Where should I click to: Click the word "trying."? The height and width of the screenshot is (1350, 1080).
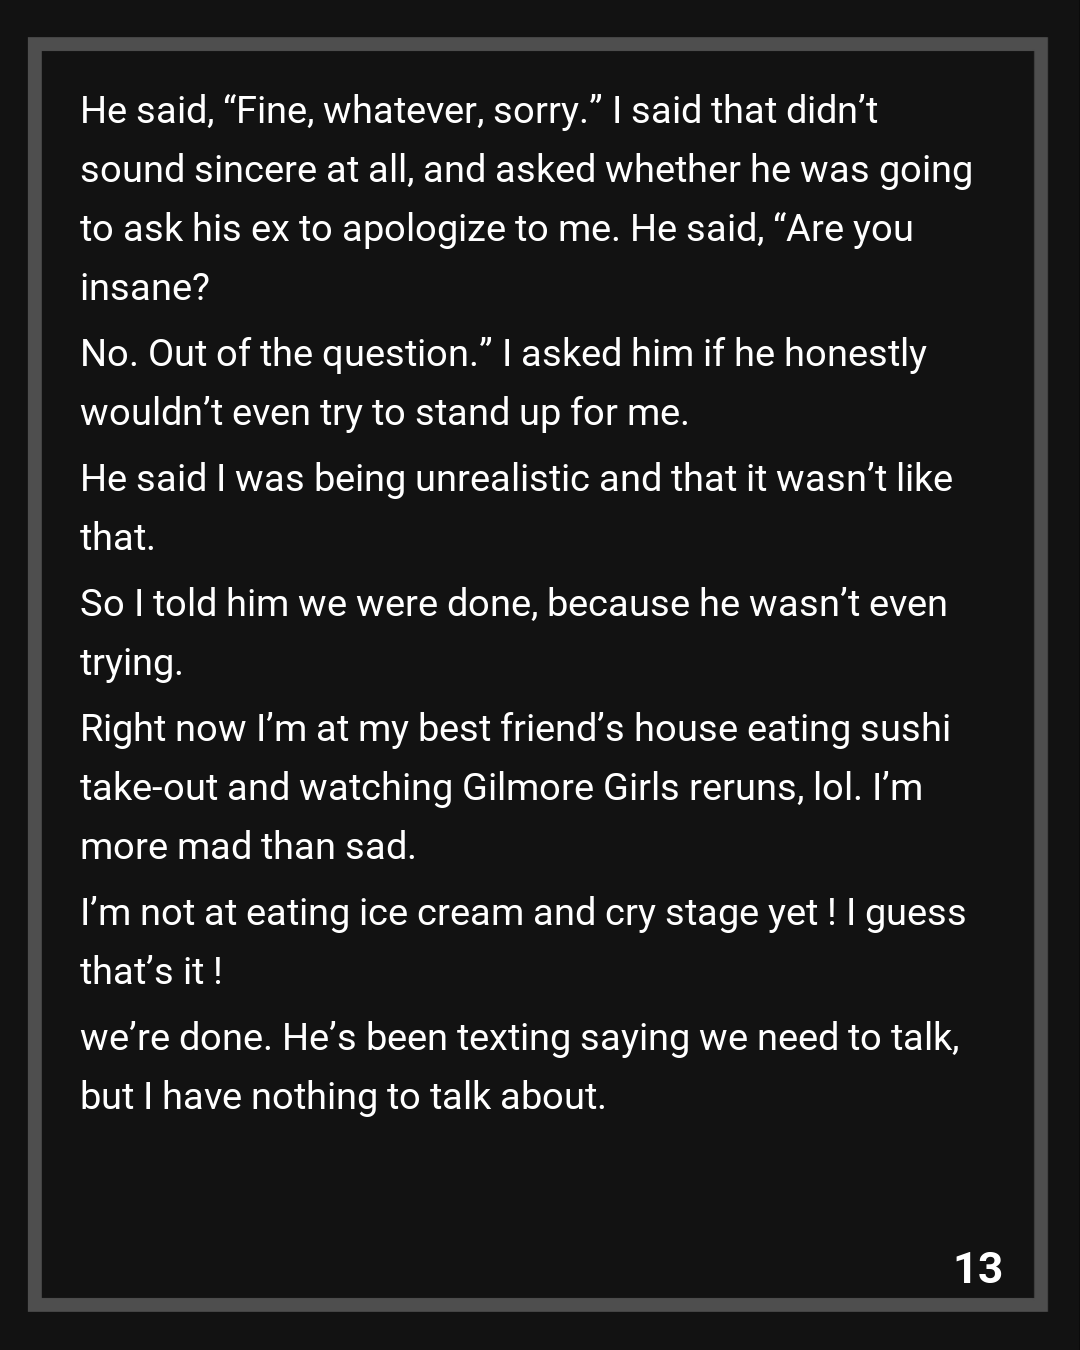[131, 663]
